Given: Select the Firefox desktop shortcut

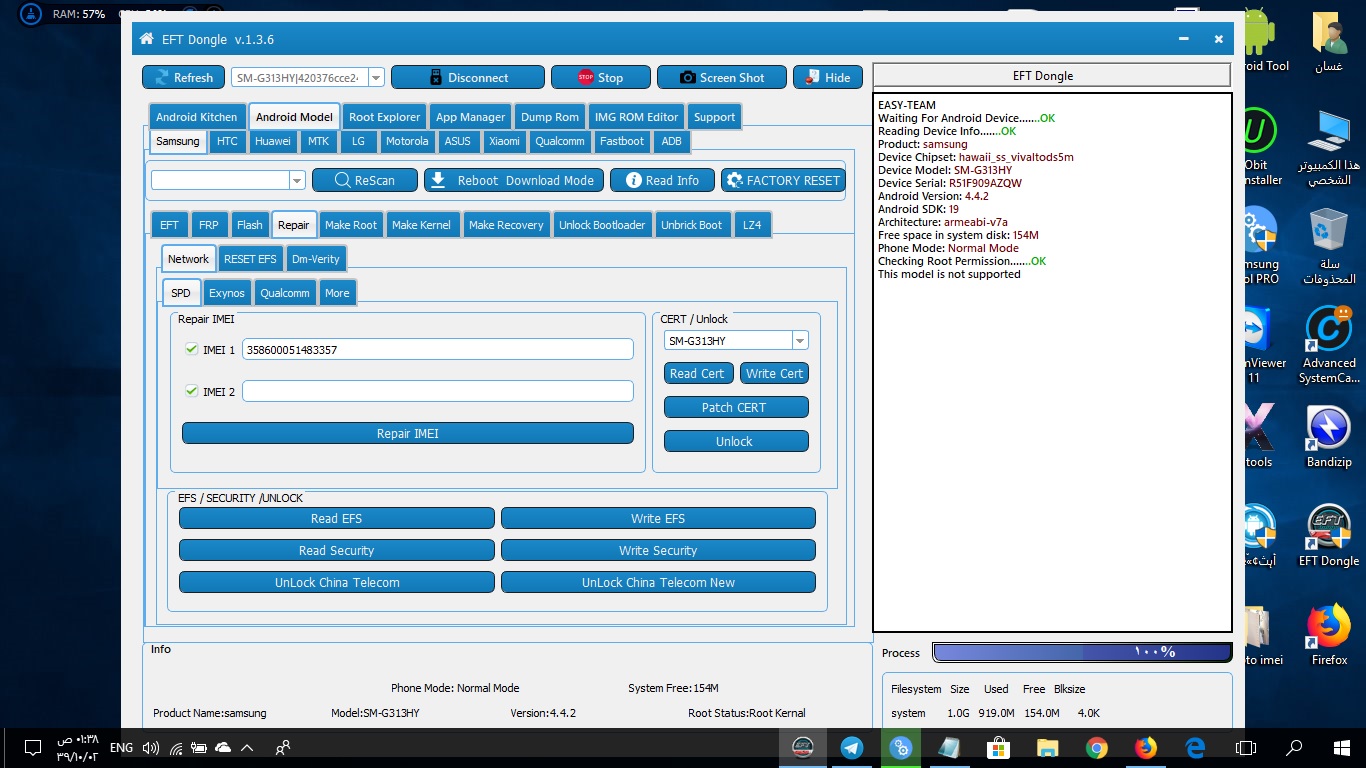Looking at the screenshot, I should pyautogui.click(x=1329, y=635).
